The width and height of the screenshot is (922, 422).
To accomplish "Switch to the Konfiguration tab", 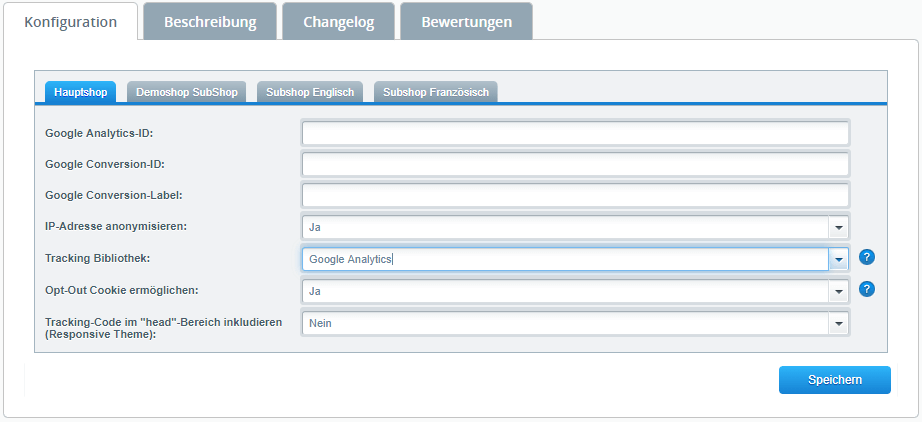I will tap(71, 22).
